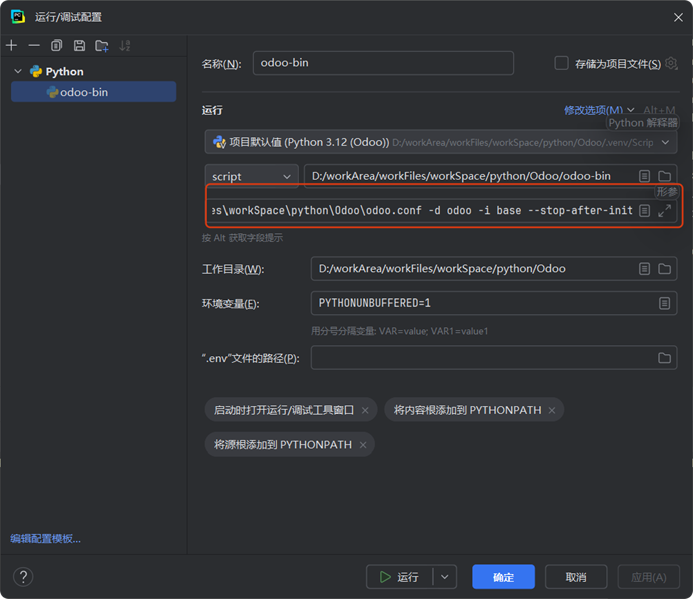693x599 pixels.
Task: Save the configuration using the floppy disk icon
Action: (79, 45)
